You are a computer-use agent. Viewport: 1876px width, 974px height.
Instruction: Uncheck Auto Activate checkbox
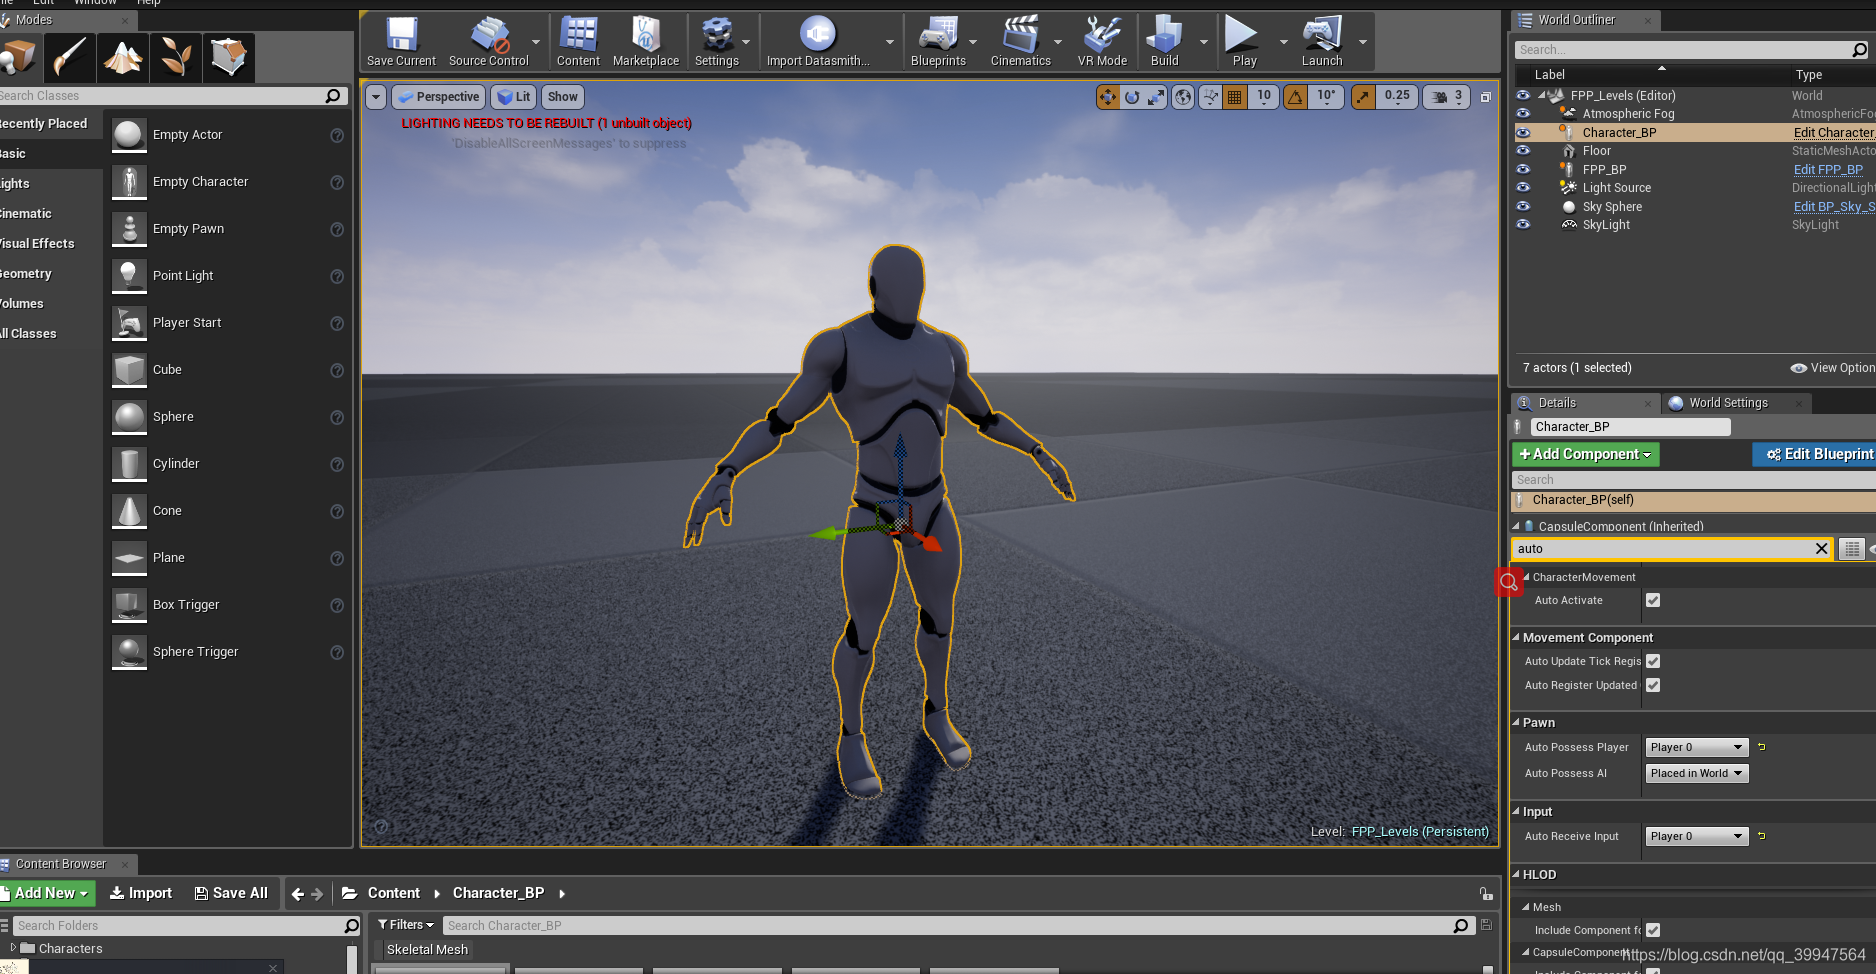1653,600
